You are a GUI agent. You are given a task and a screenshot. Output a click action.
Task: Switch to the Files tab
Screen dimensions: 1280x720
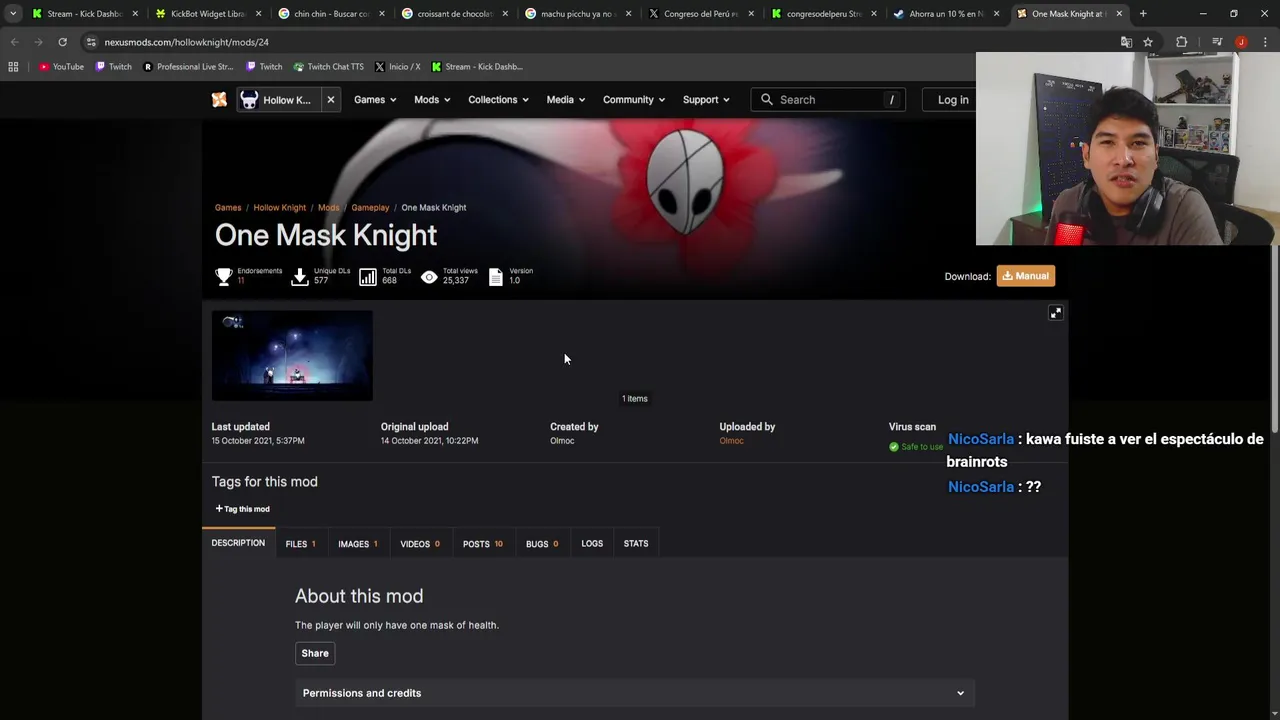click(300, 544)
